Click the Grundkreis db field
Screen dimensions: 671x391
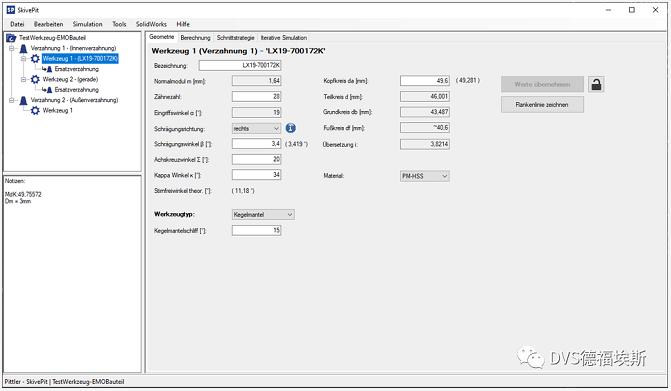[x=425, y=112]
